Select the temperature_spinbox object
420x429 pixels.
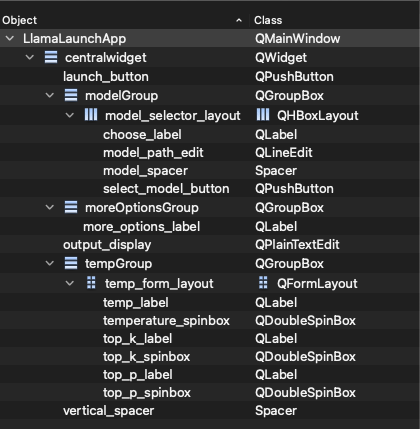[166, 321]
